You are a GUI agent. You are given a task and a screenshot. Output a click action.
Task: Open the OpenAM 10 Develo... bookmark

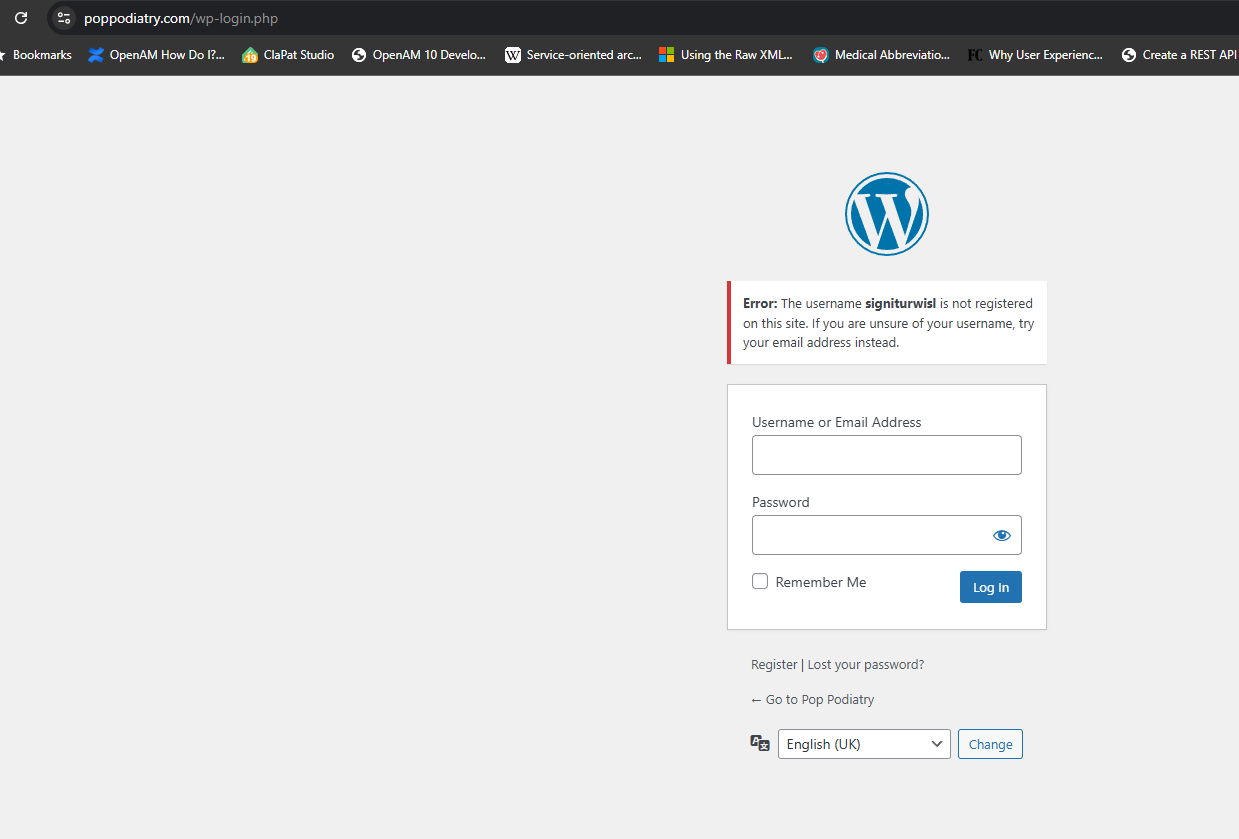click(418, 55)
